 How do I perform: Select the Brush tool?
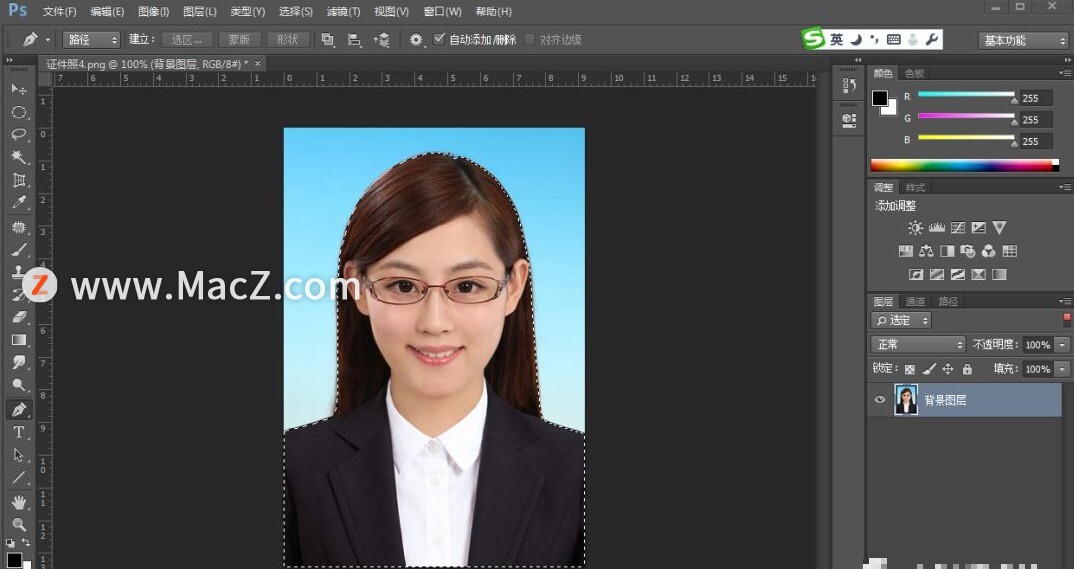[x=18, y=250]
